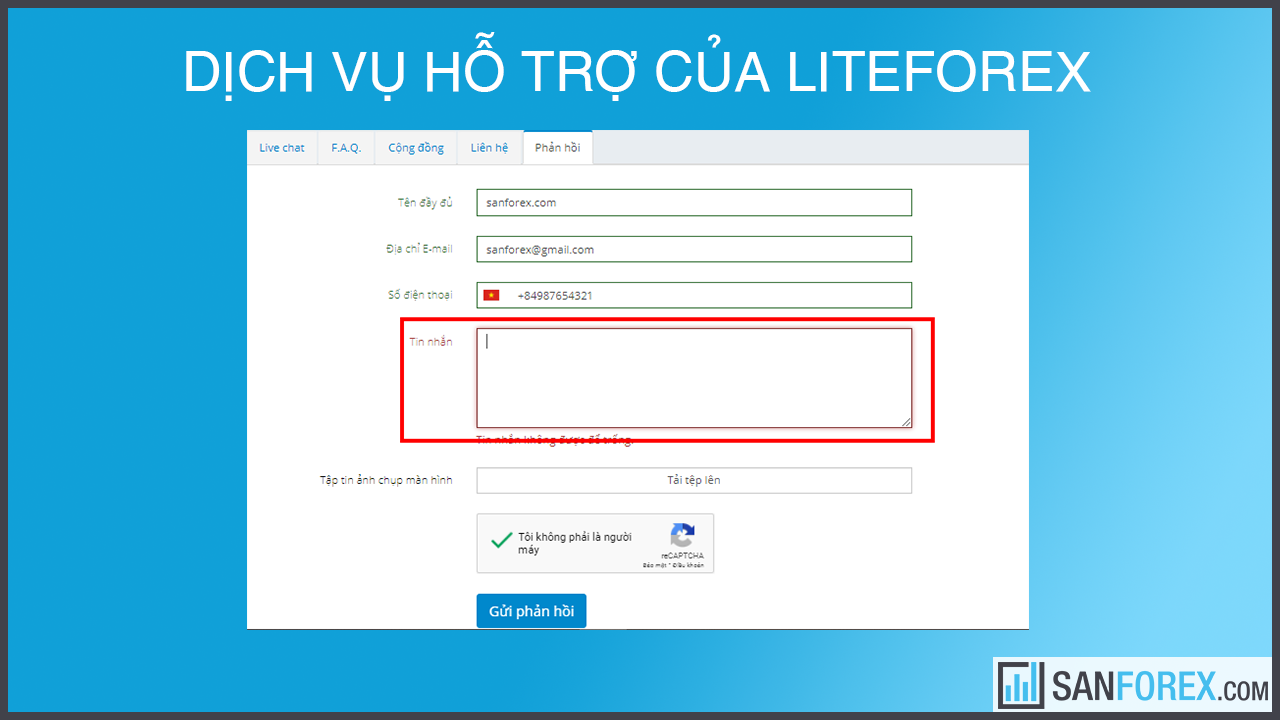Select the Phản hồi tab

pos(557,148)
